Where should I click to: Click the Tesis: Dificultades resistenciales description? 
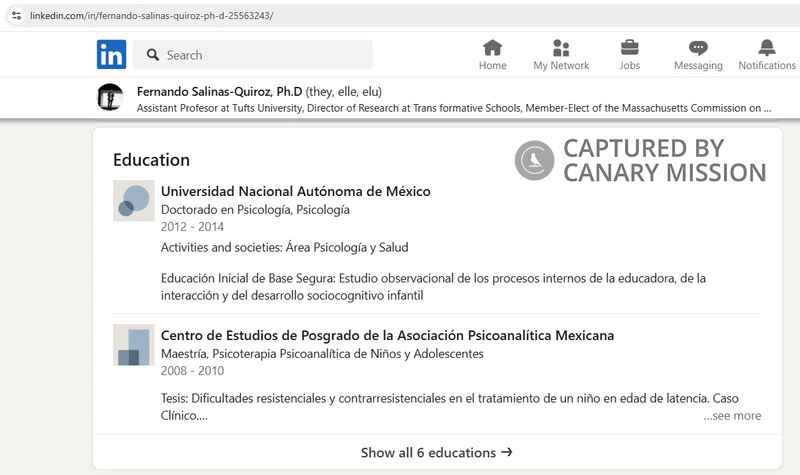(x=449, y=407)
